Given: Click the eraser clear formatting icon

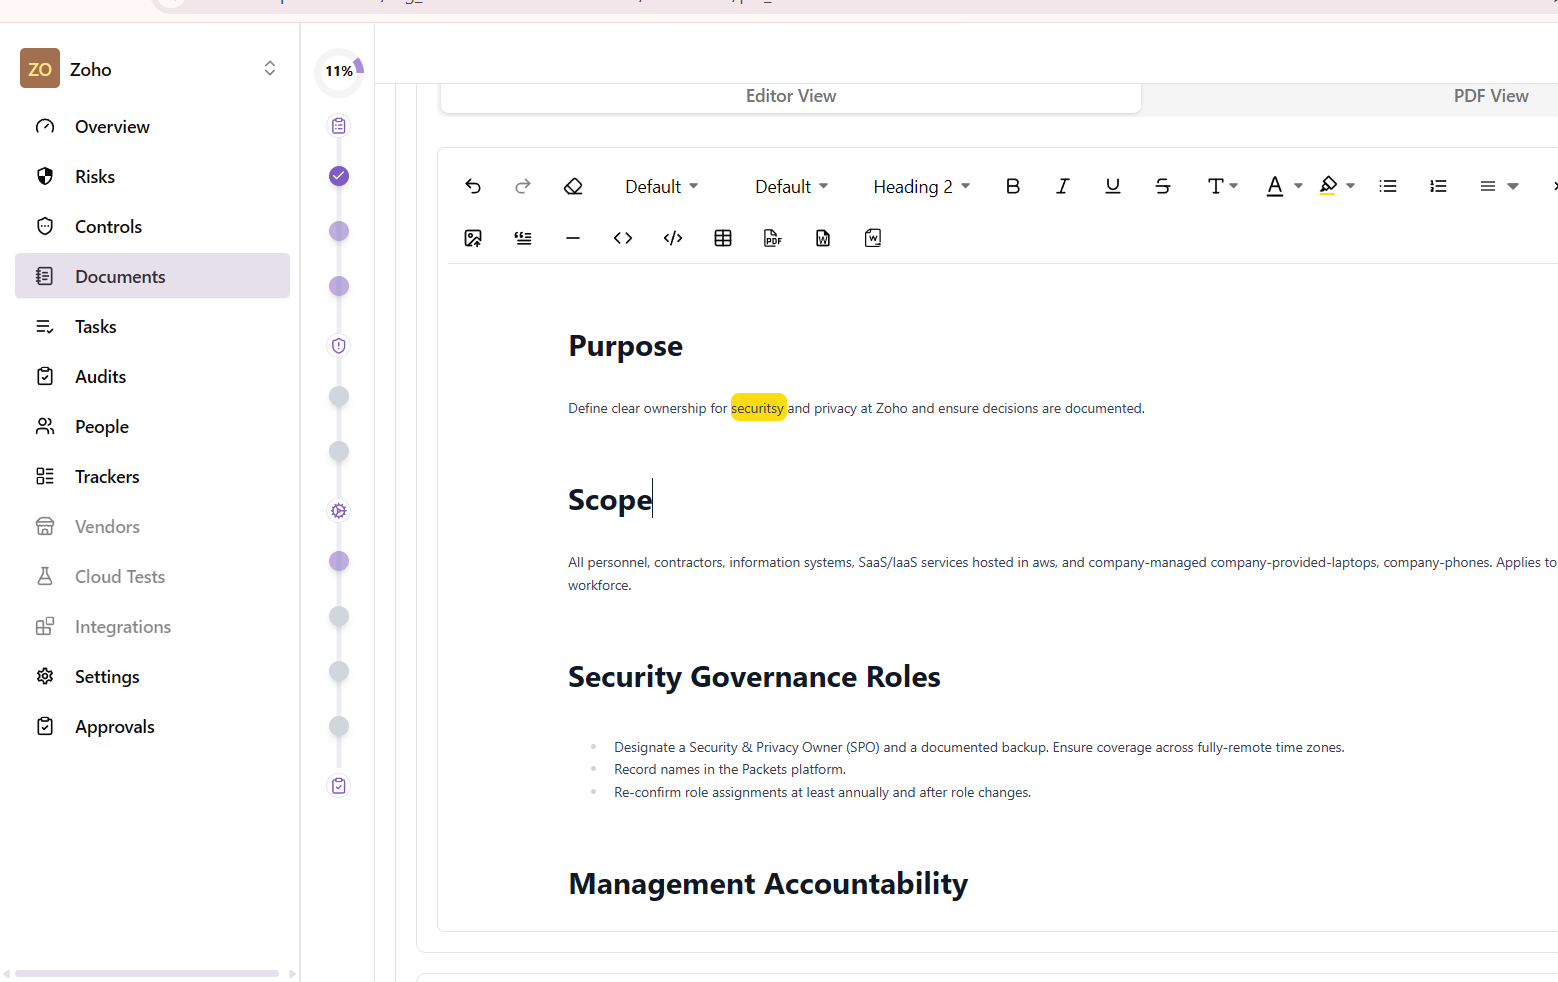Looking at the screenshot, I should [573, 186].
